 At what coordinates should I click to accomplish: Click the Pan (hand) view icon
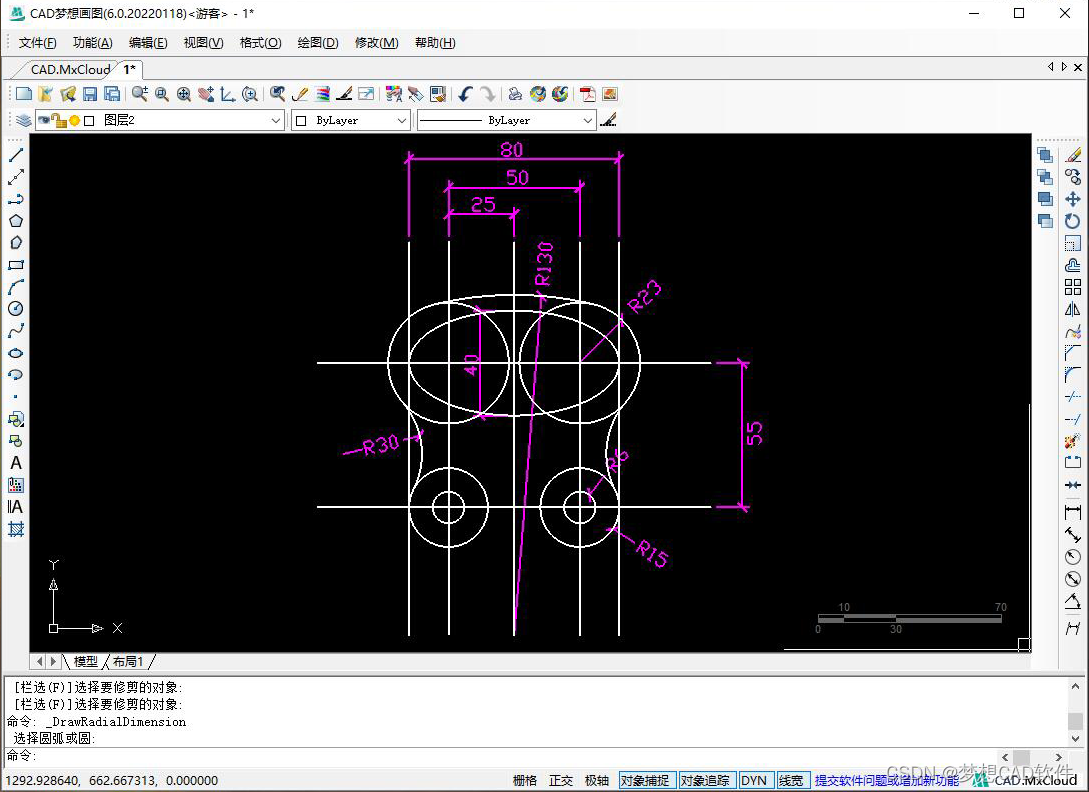pos(206,94)
